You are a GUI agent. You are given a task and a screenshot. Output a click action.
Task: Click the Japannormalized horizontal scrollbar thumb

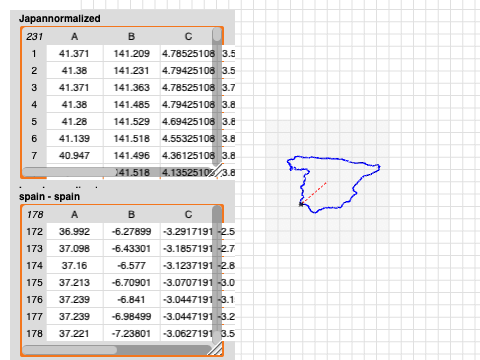pyautogui.click(x=69, y=172)
